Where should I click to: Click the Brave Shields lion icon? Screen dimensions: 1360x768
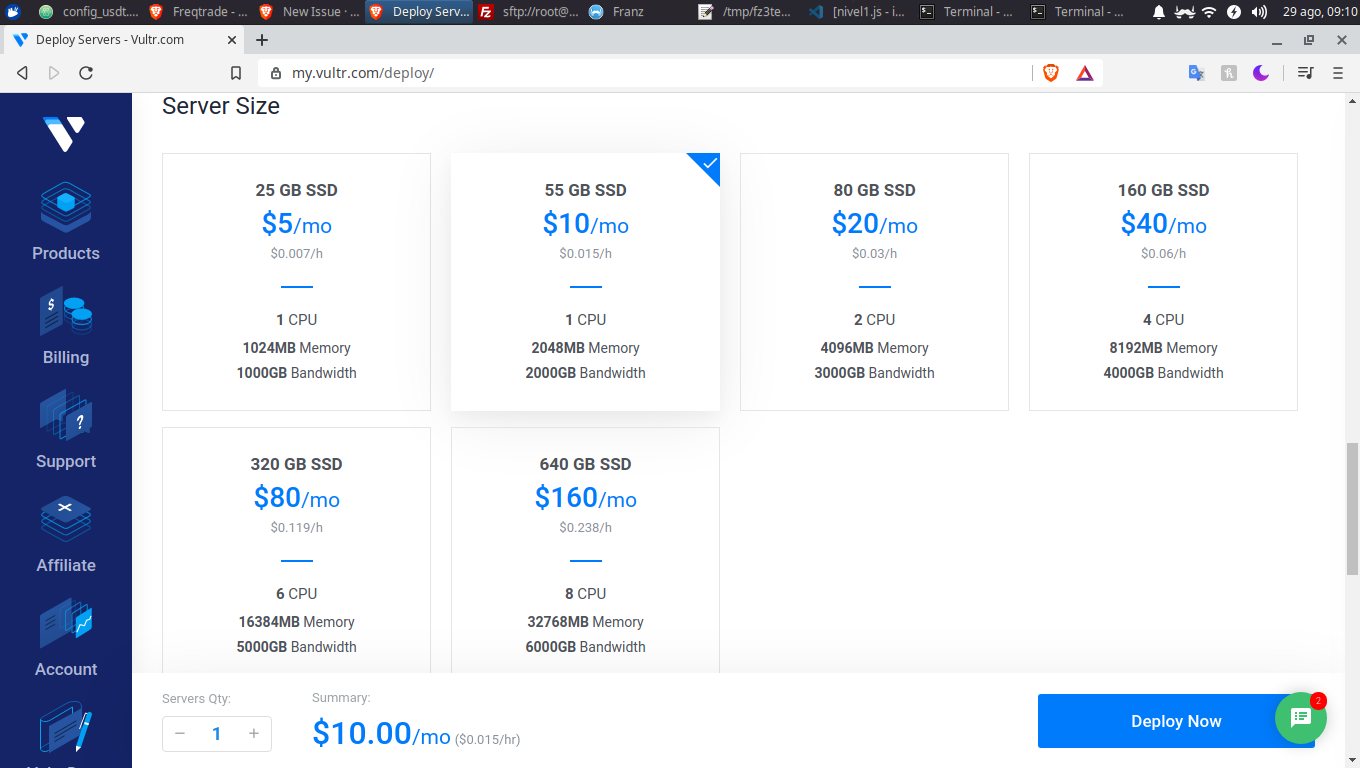click(x=1050, y=72)
